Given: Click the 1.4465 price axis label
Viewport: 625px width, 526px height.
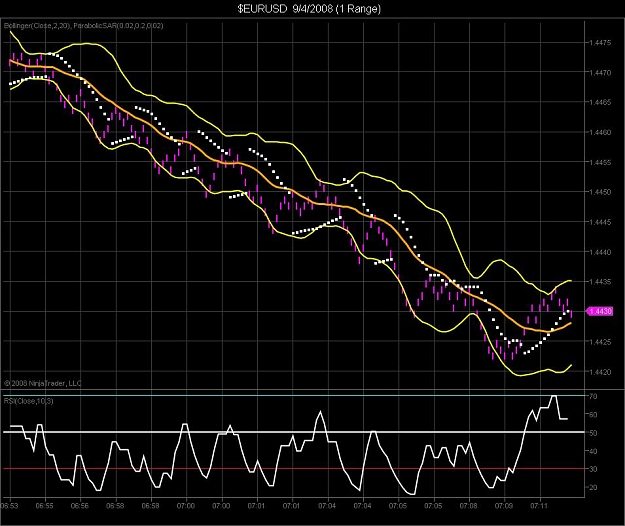Looking at the screenshot, I should coord(600,102).
